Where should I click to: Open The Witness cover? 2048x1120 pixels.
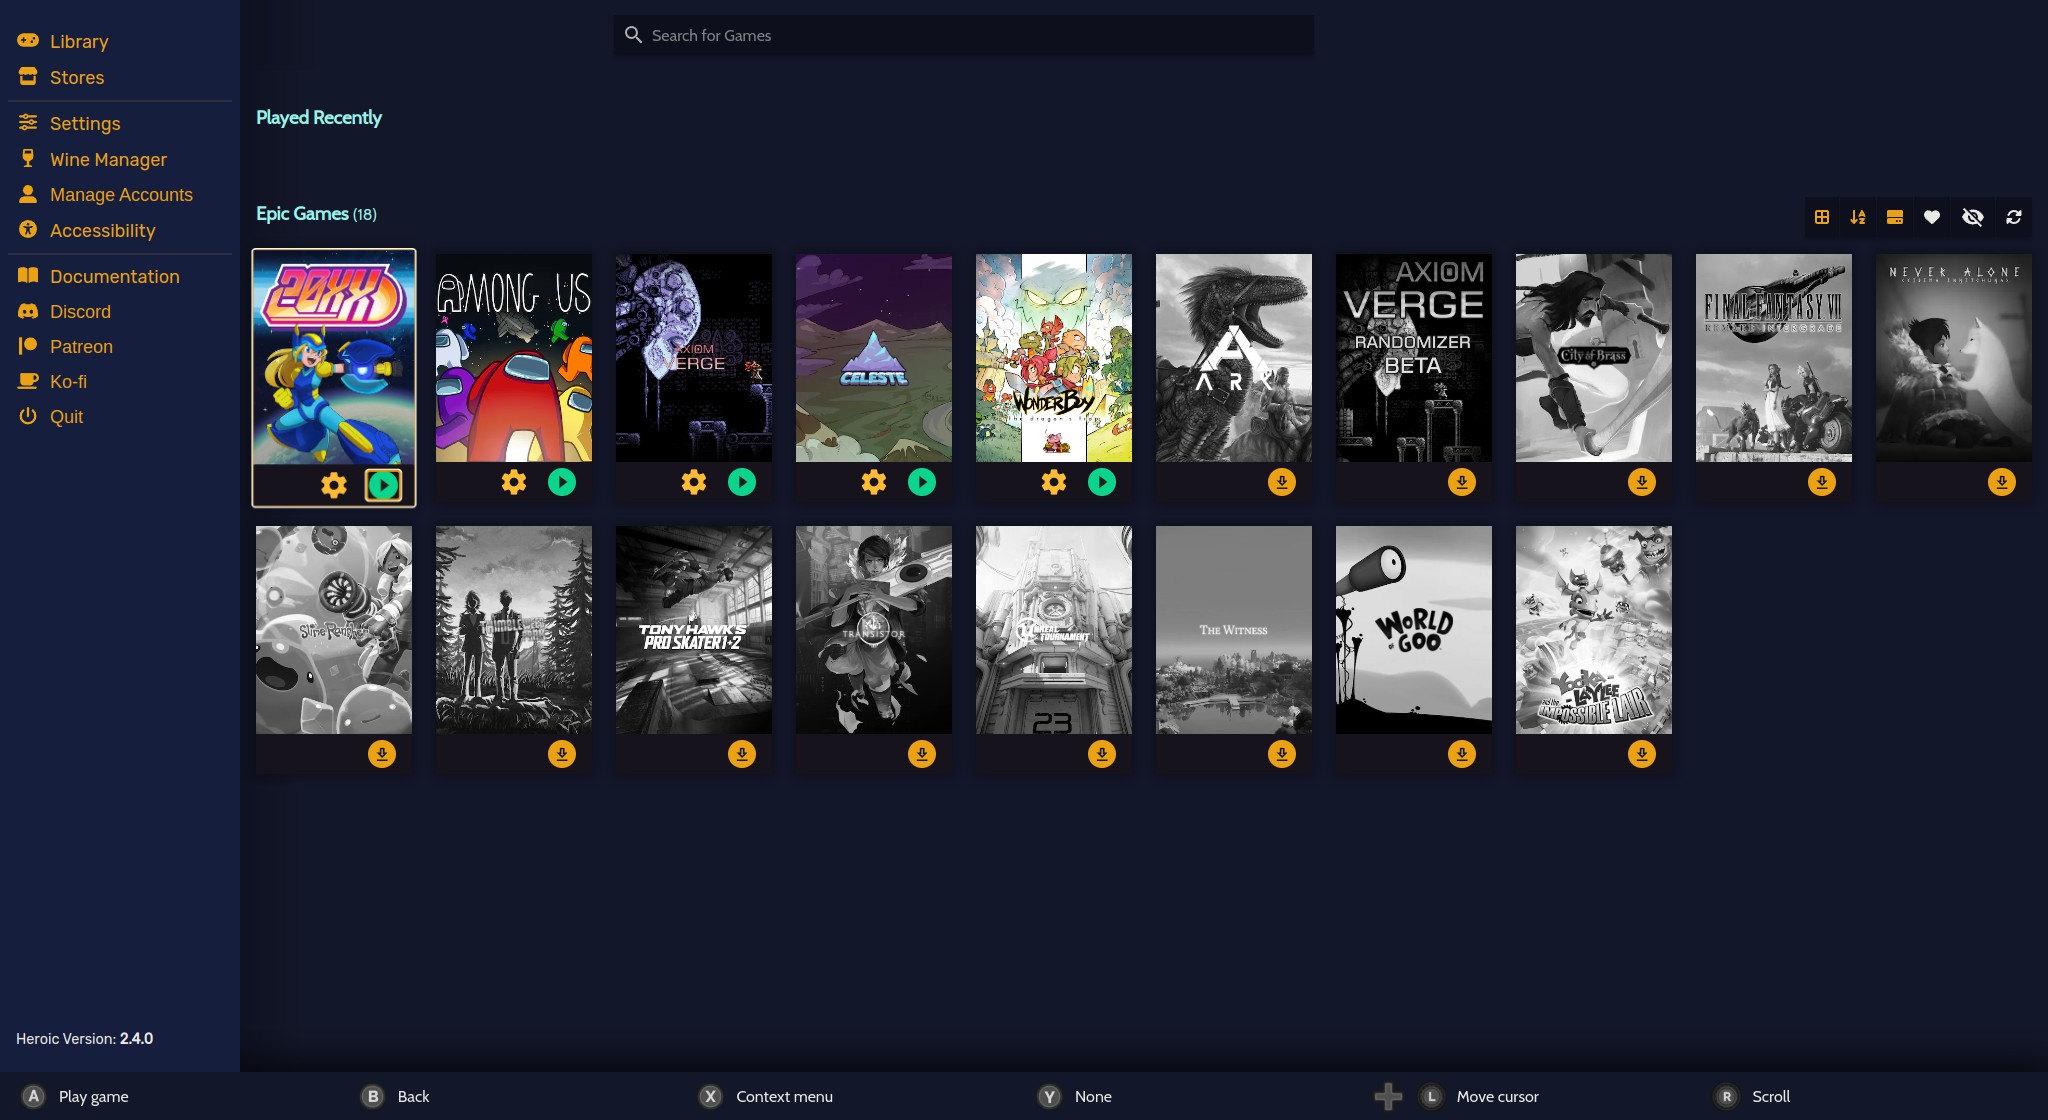pos(1234,630)
